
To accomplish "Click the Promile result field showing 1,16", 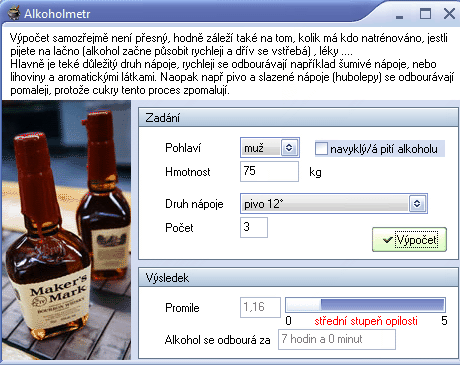I will [260, 307].
